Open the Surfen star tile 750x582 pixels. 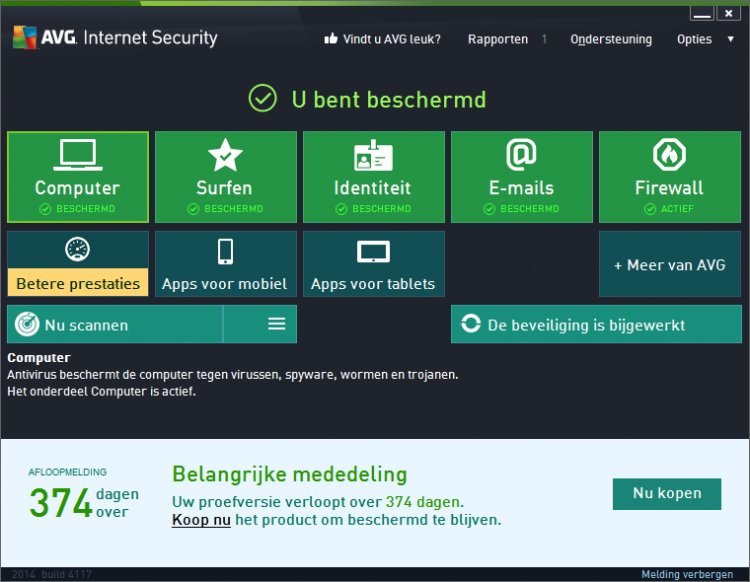pos(225,177)
